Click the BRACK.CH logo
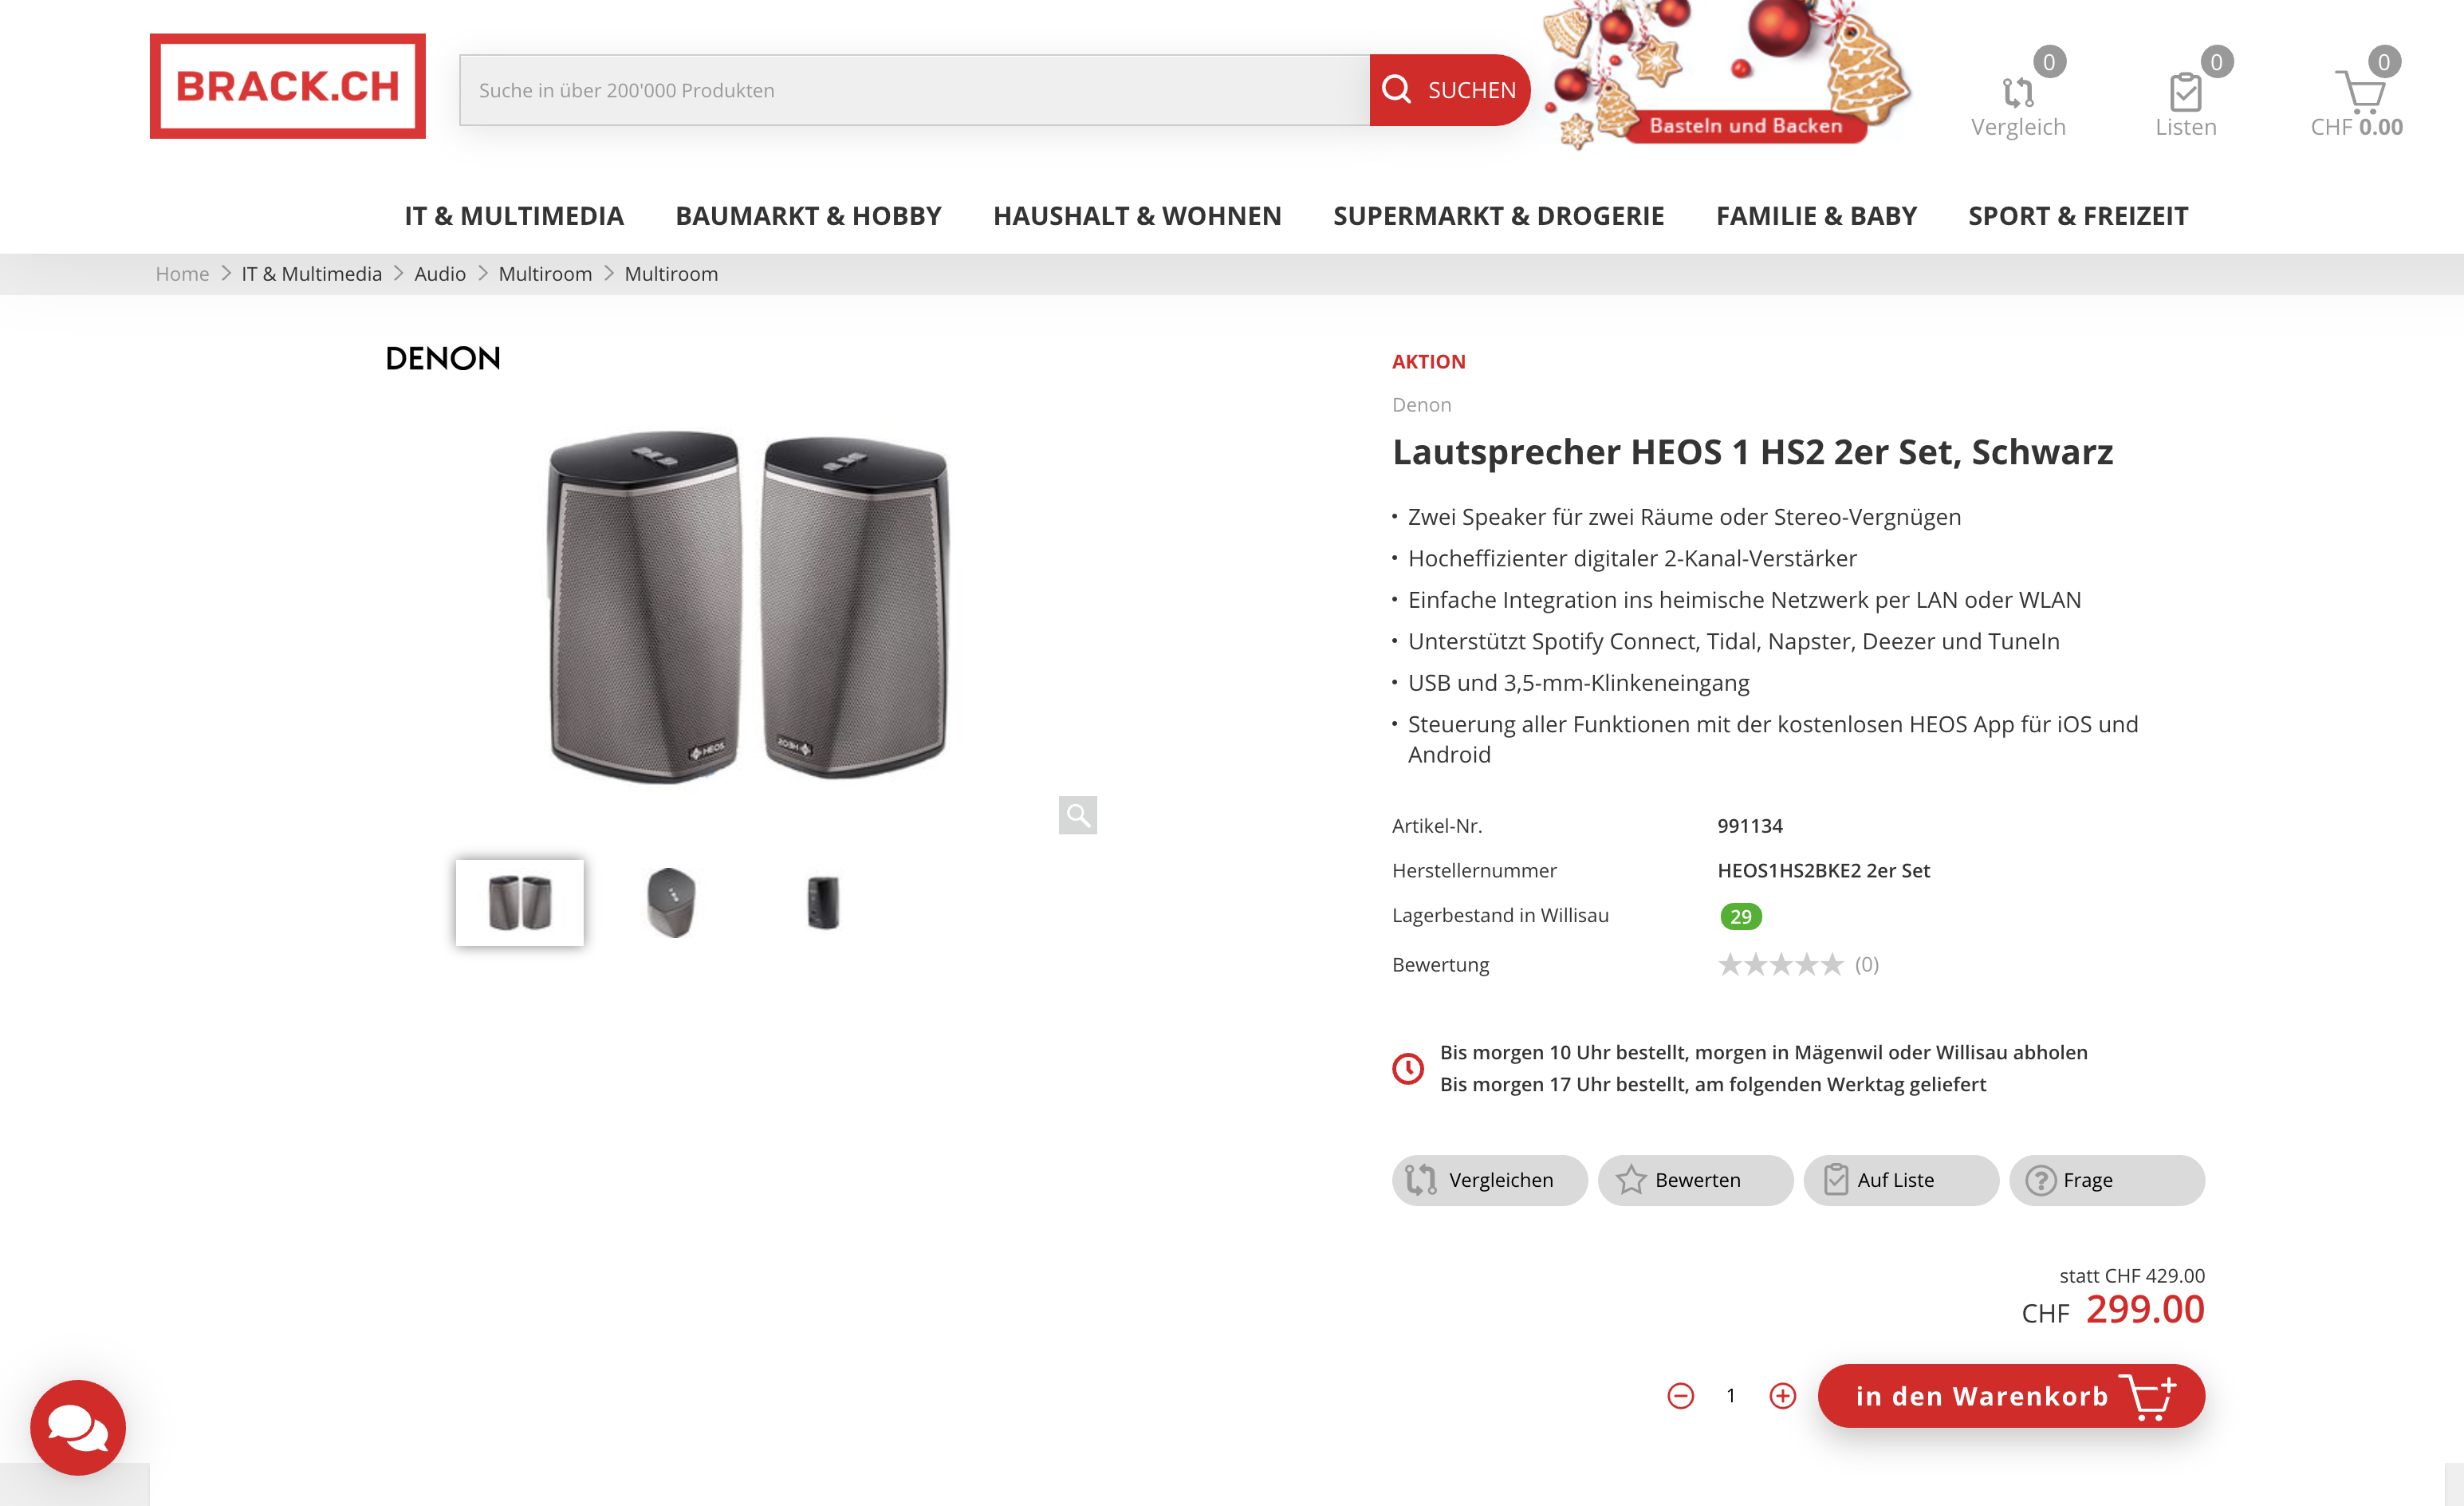Viewport: 2464px width, 1506px height. coord(288,86)
